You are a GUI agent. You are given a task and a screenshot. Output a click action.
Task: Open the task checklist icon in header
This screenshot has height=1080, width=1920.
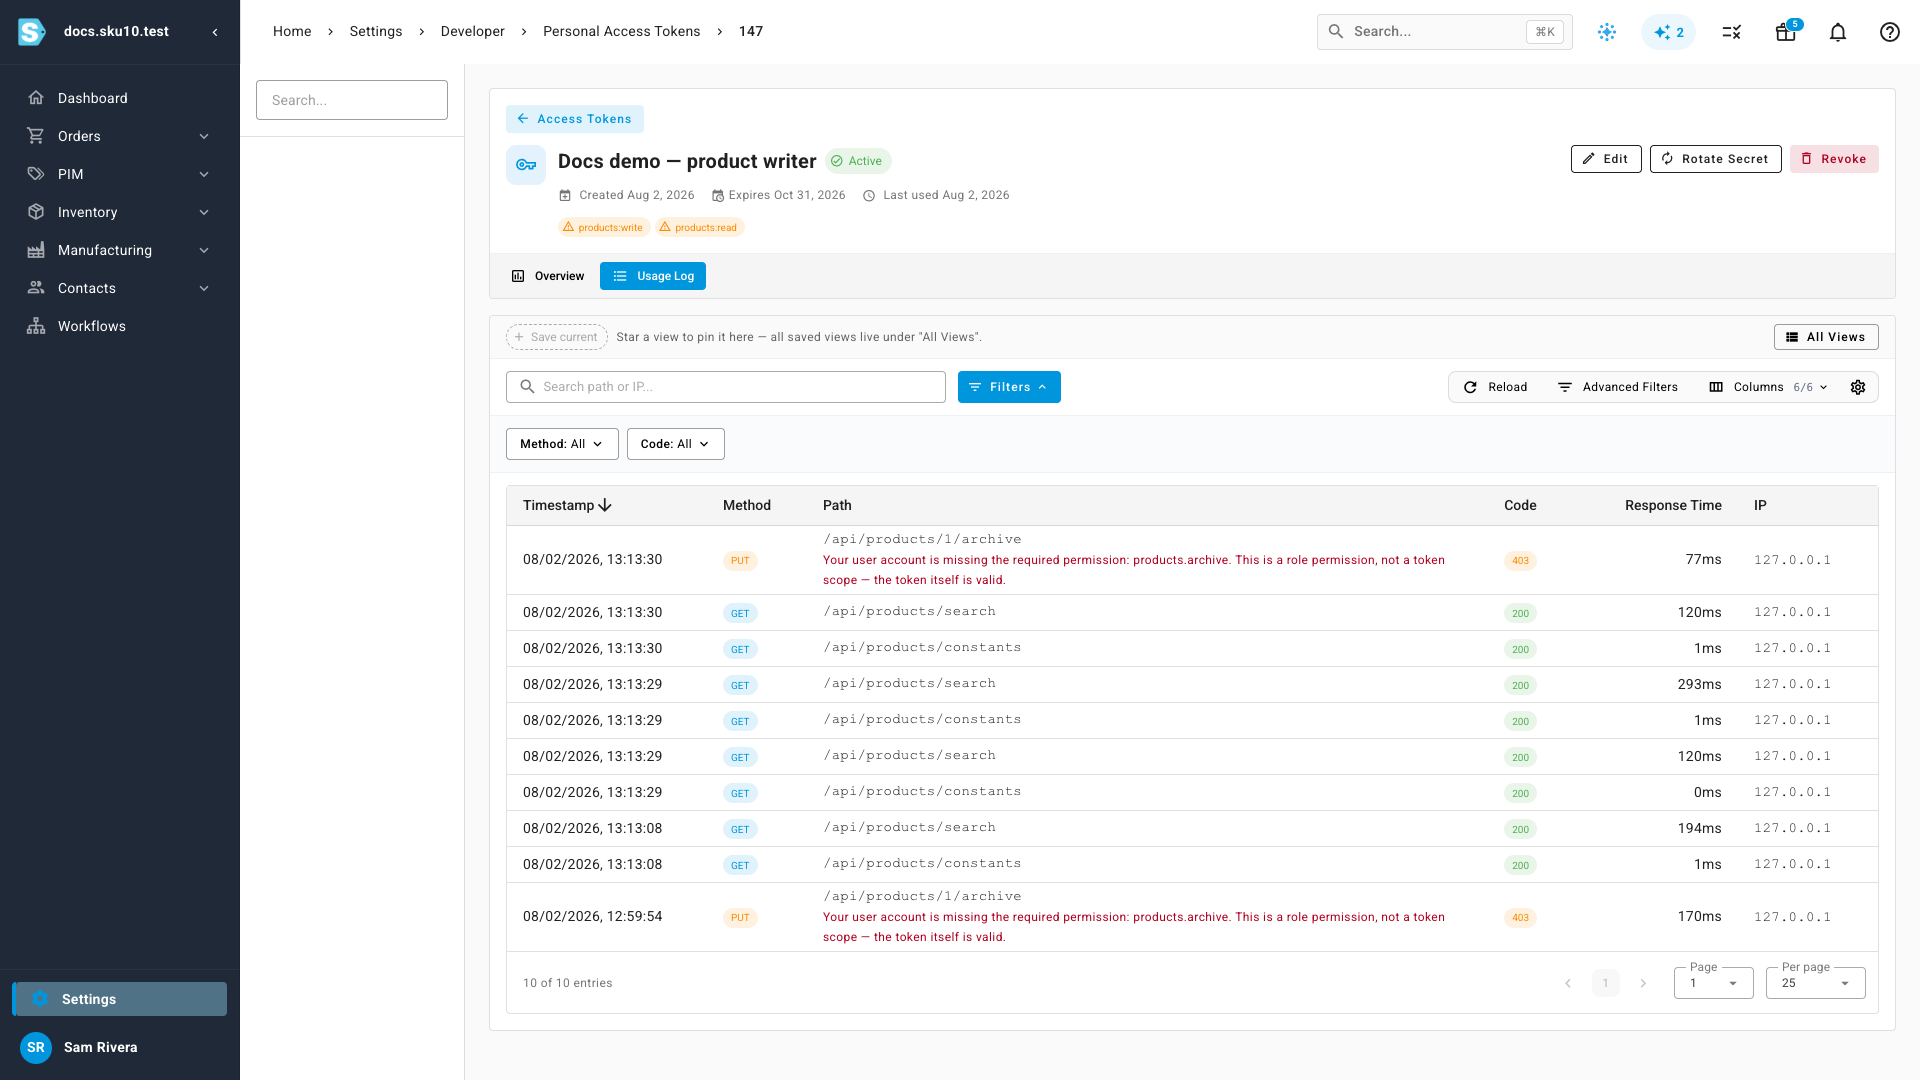pos(1732,32)
